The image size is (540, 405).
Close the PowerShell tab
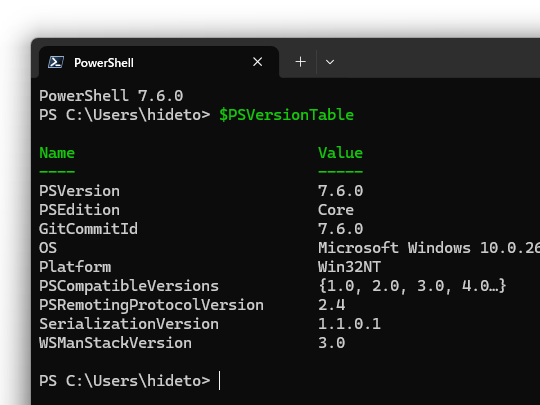[x=258, y=62]
